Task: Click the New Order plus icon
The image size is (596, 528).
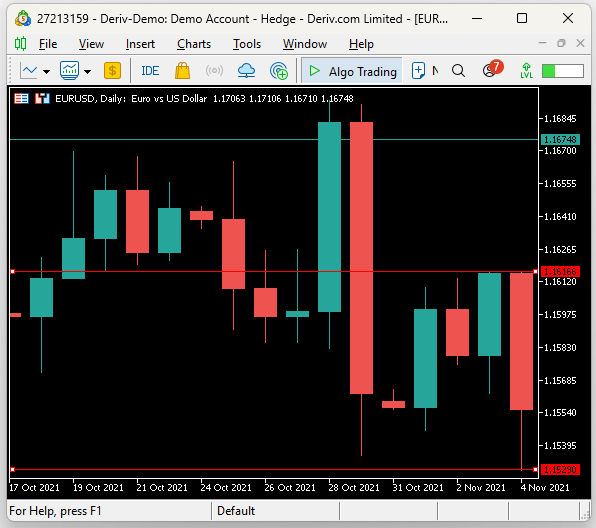Action: (418, 71)
